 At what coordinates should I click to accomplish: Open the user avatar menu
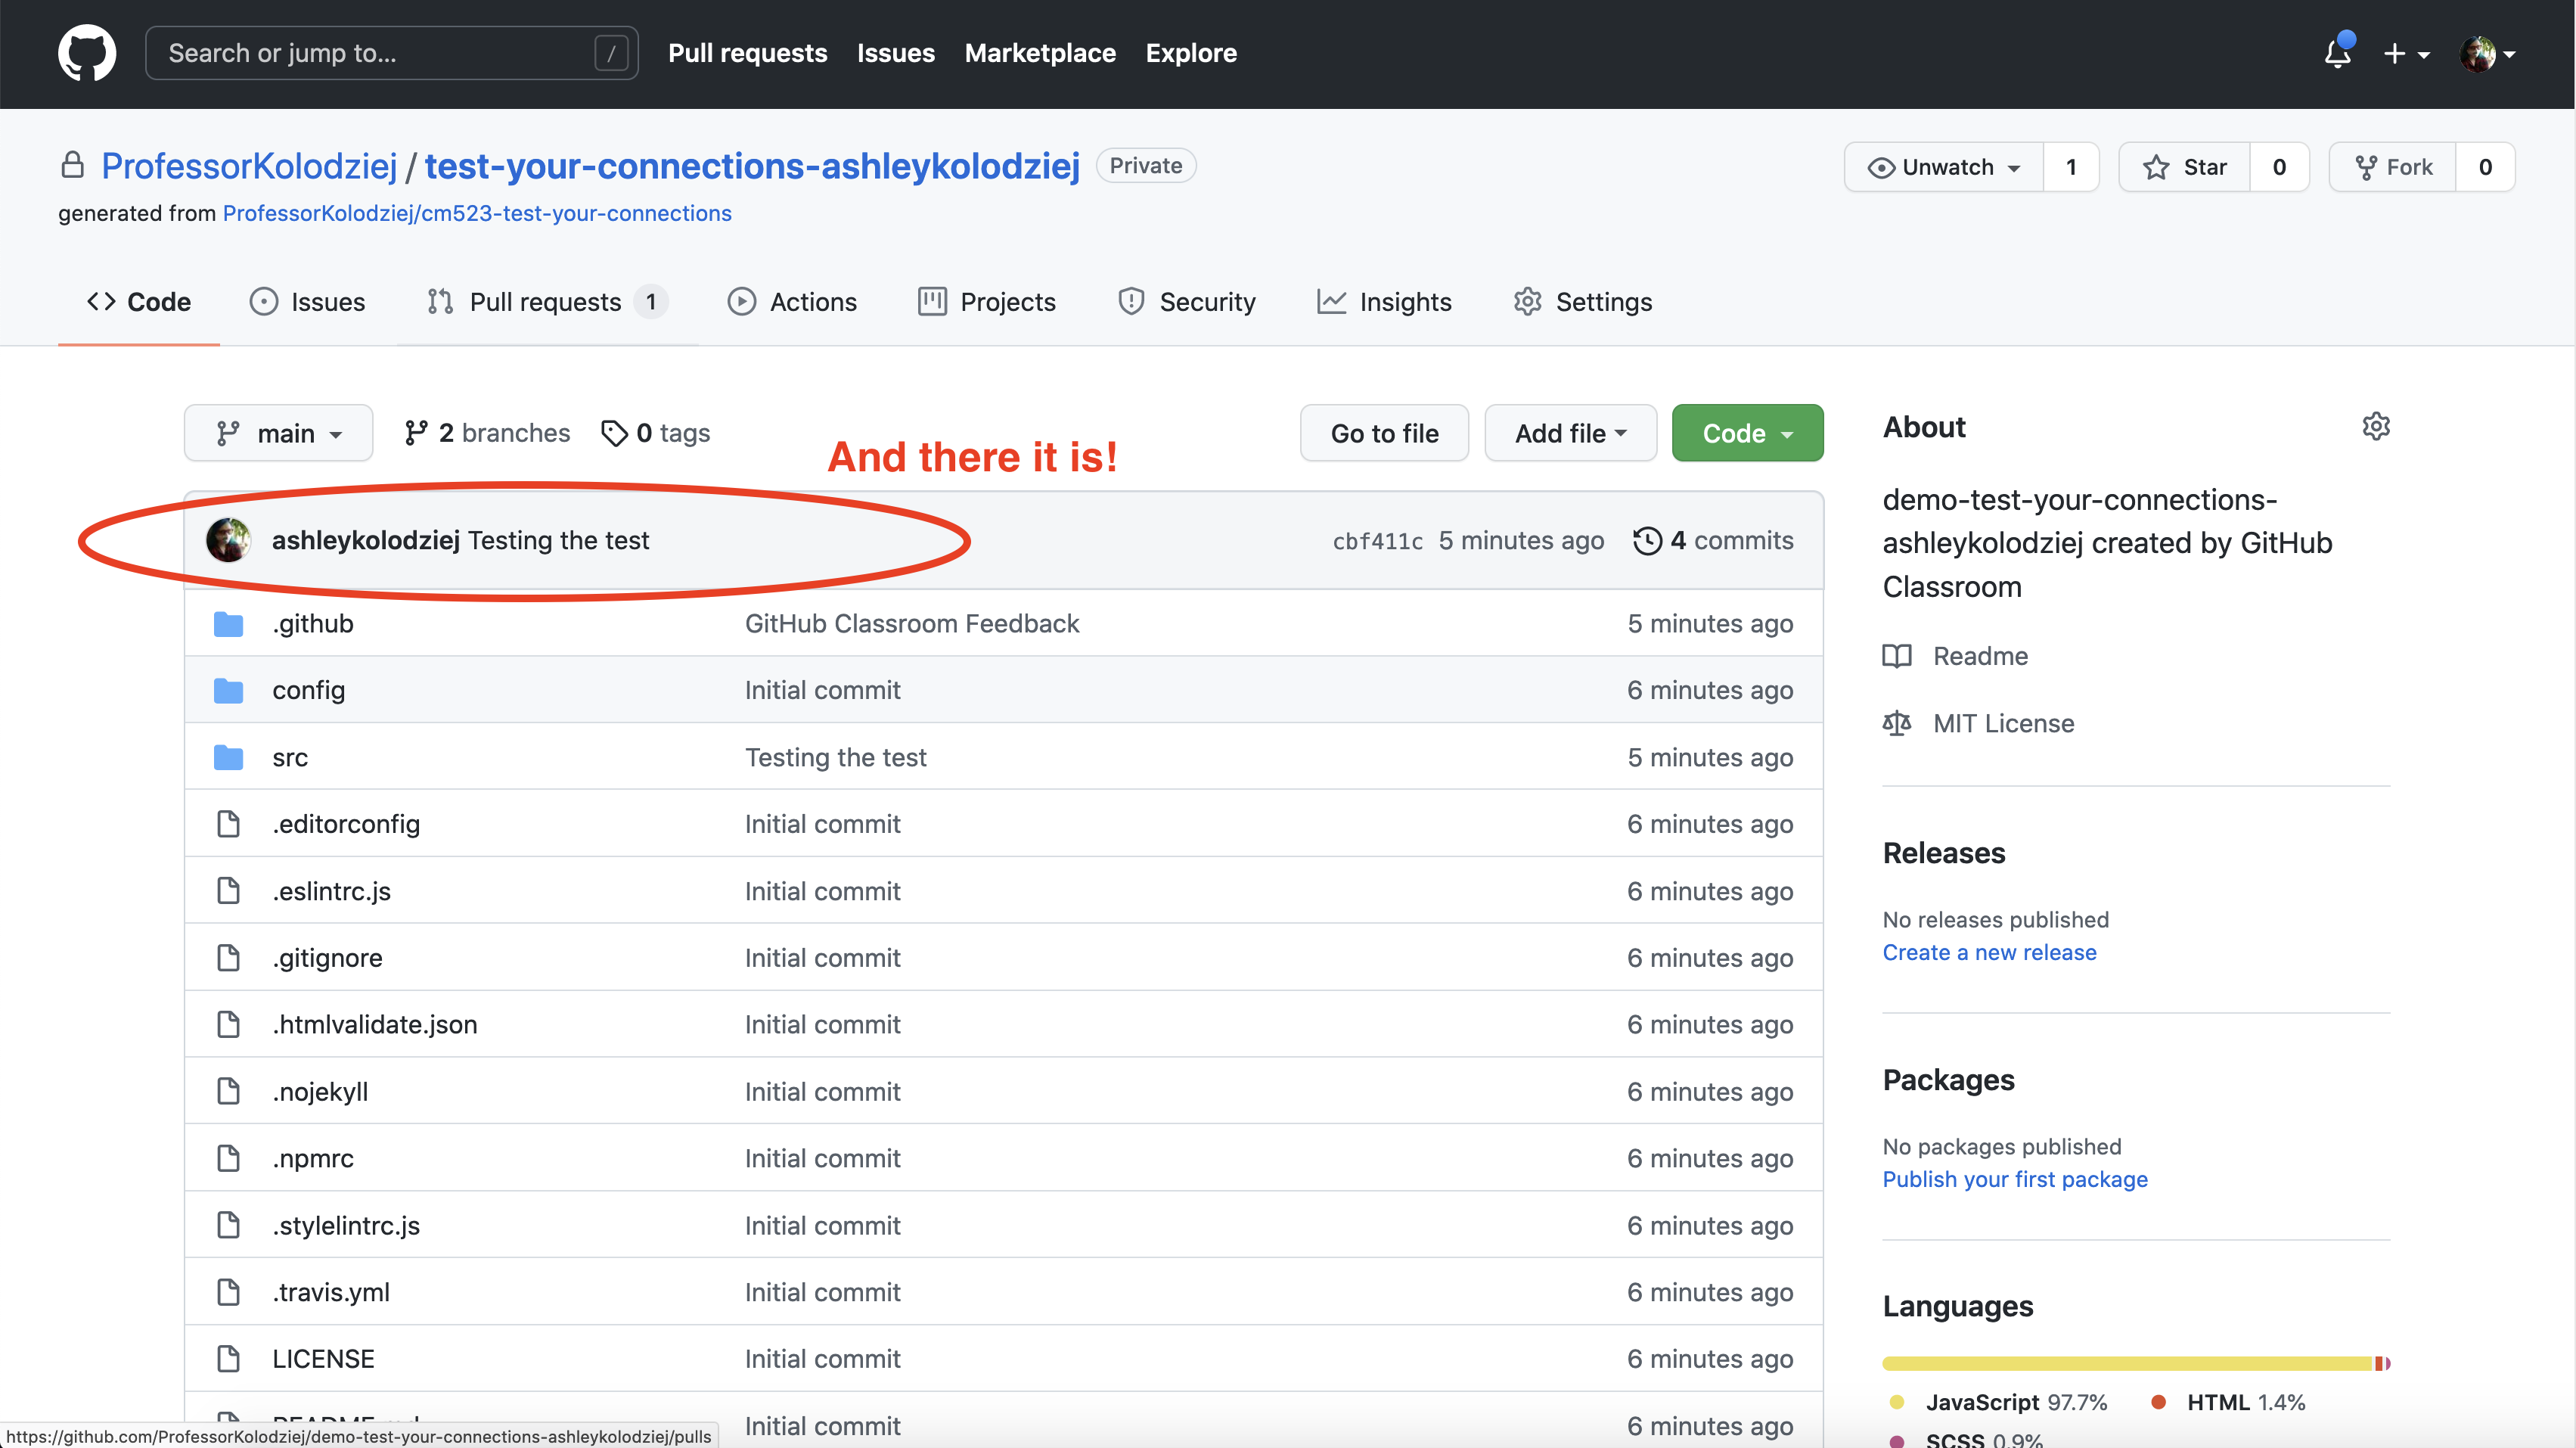2487,54
